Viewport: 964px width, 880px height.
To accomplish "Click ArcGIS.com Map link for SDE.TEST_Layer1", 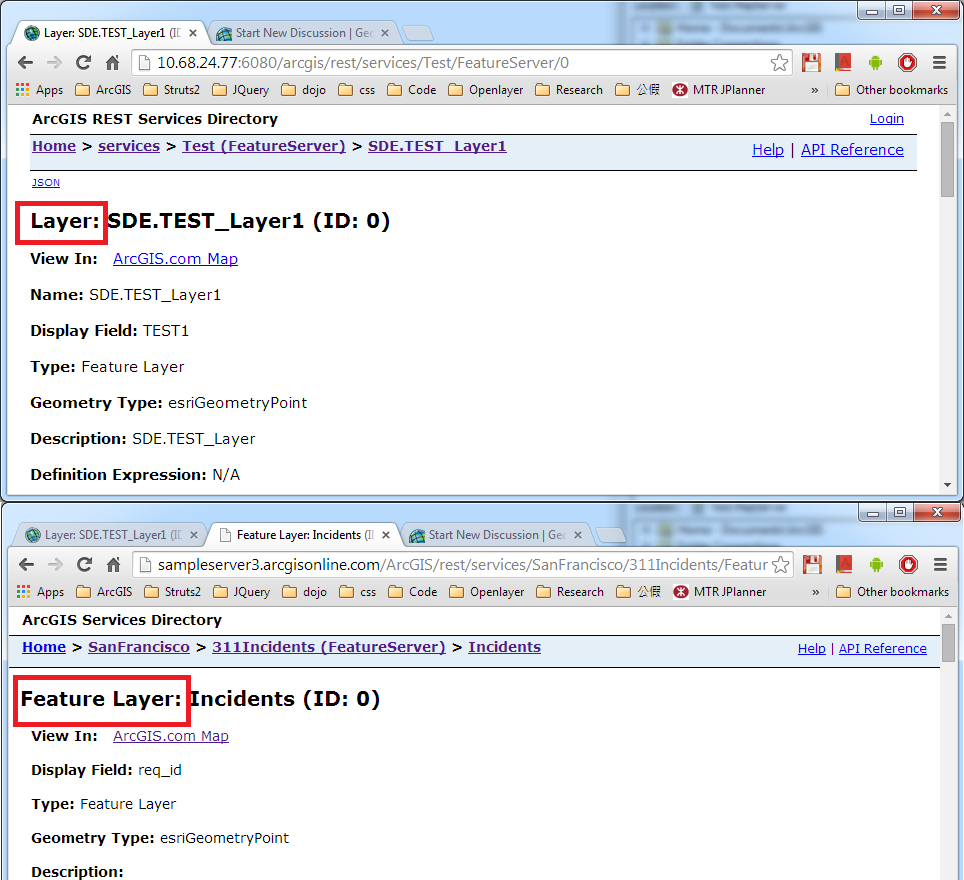I will [175, 259].
